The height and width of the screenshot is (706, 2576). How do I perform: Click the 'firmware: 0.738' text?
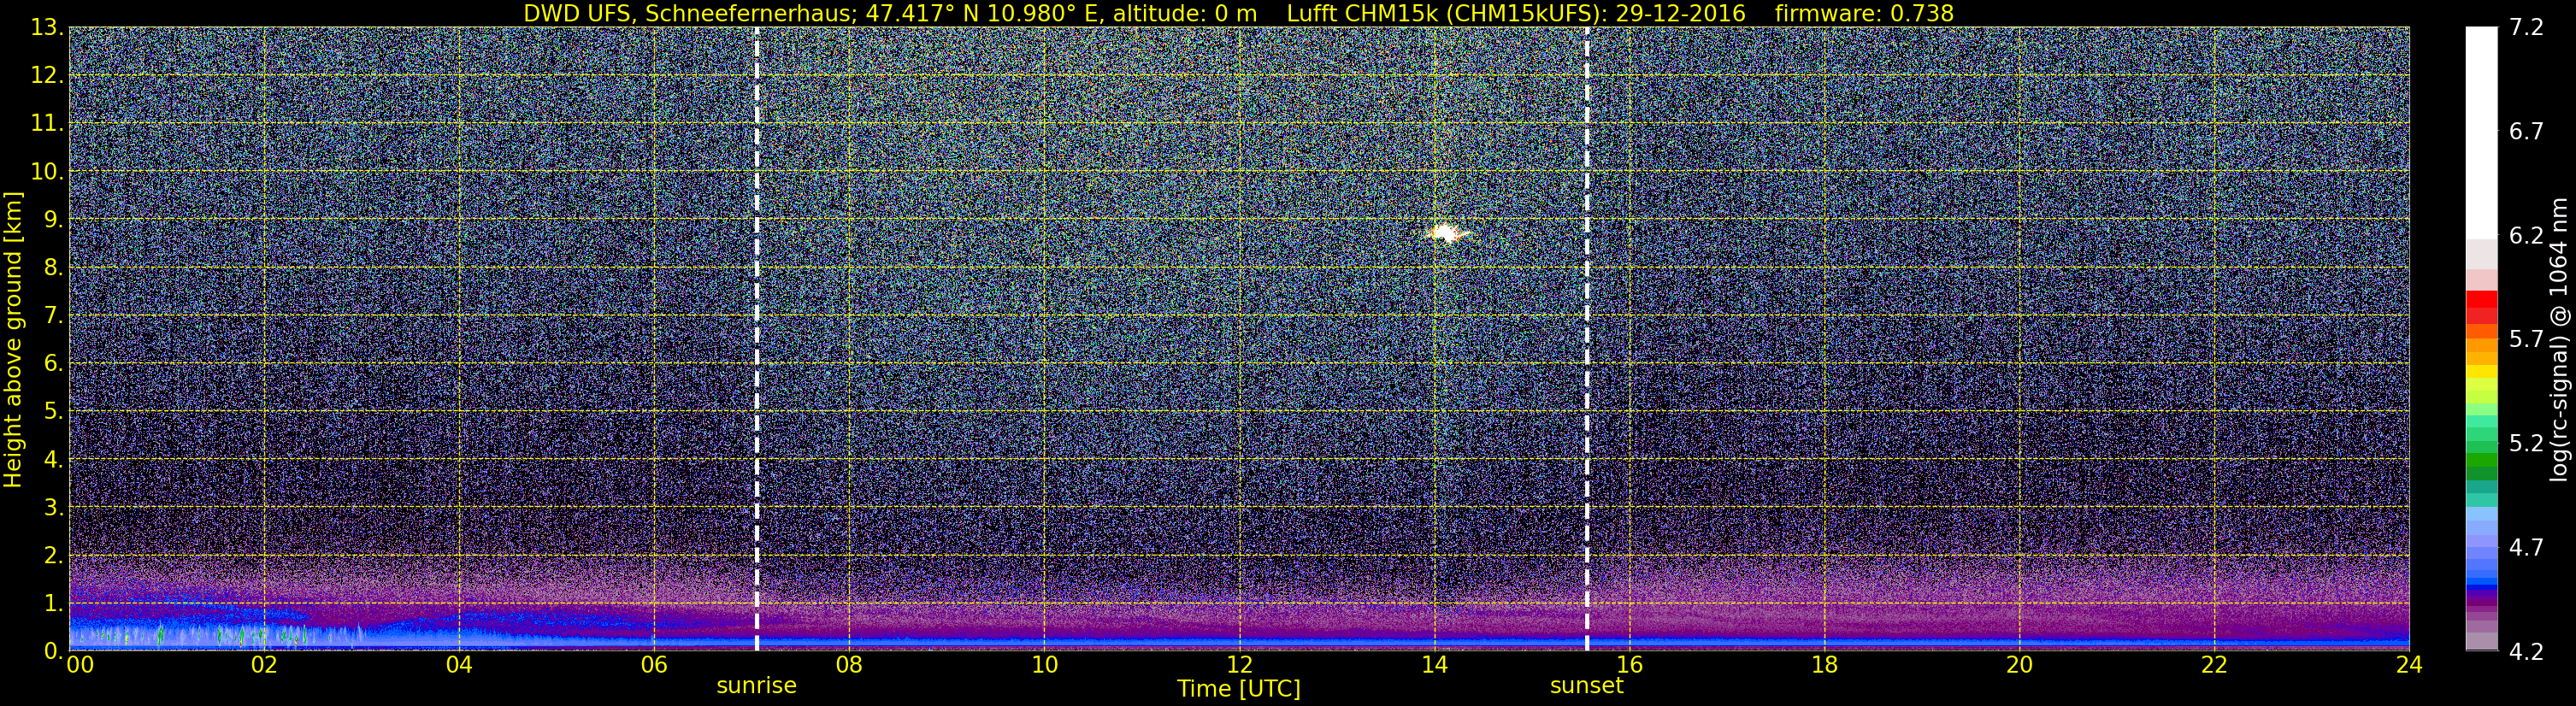tap(1864, 13)
